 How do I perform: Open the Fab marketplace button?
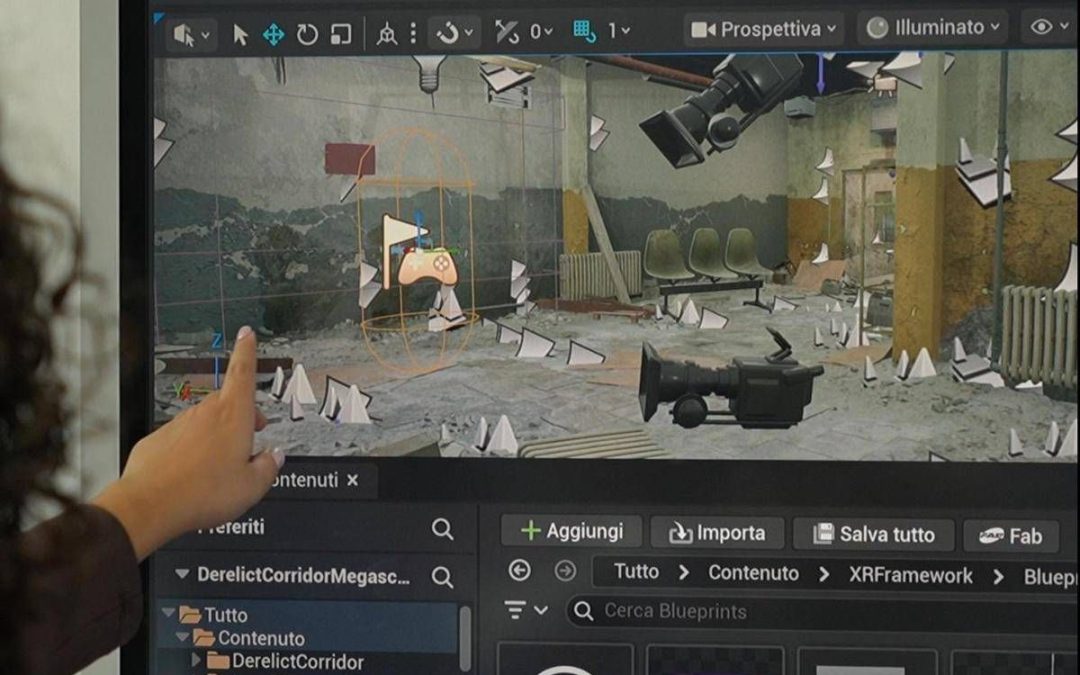pos(1010,536)
